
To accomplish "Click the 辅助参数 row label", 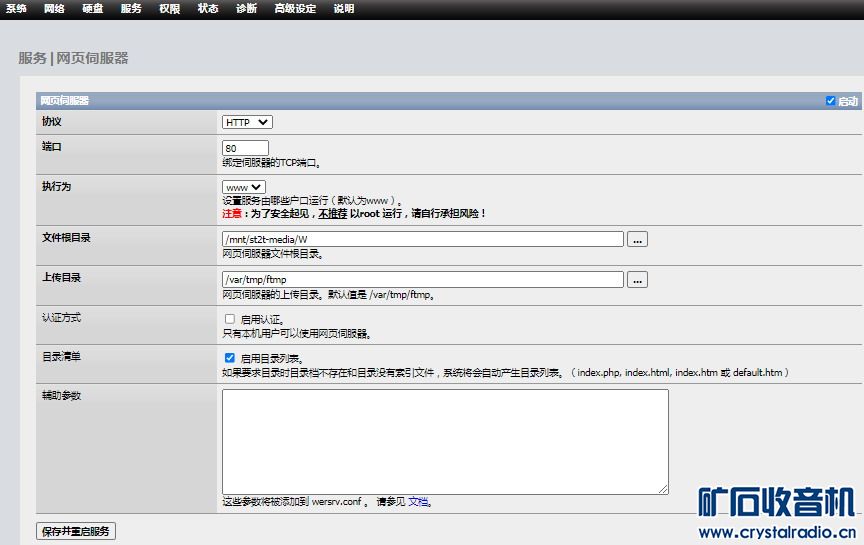I will [61, 395].
